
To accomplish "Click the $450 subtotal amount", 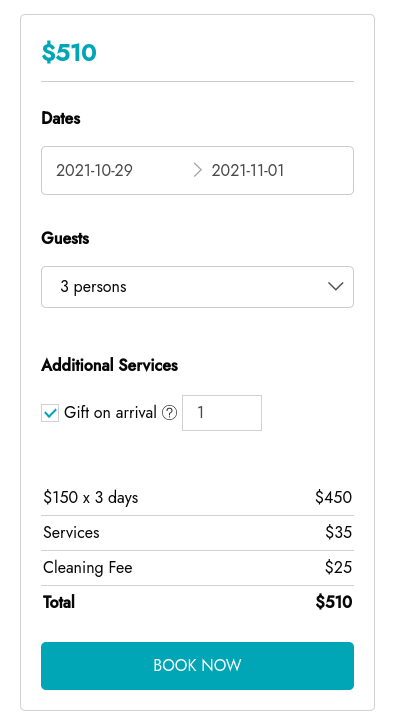I will (333, 497).
